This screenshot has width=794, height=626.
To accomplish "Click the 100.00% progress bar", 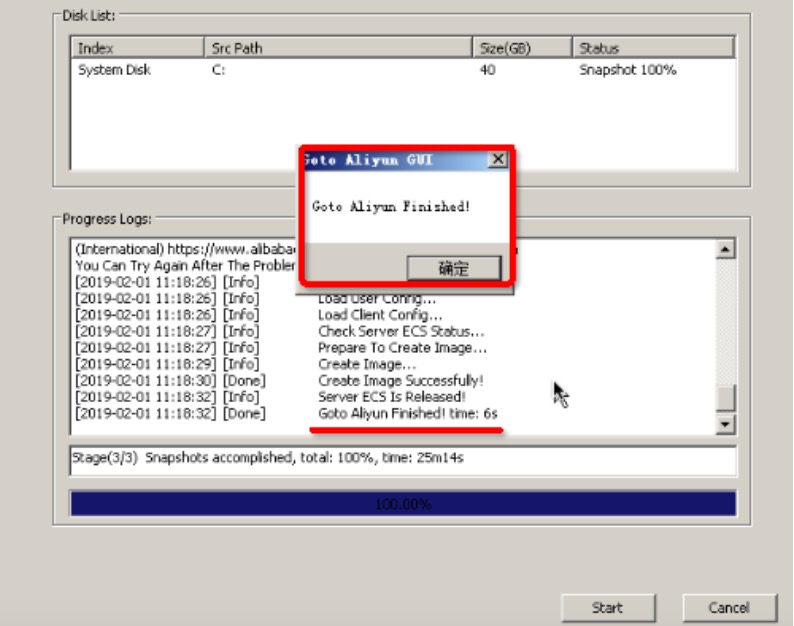I will (x=403, y=503).
